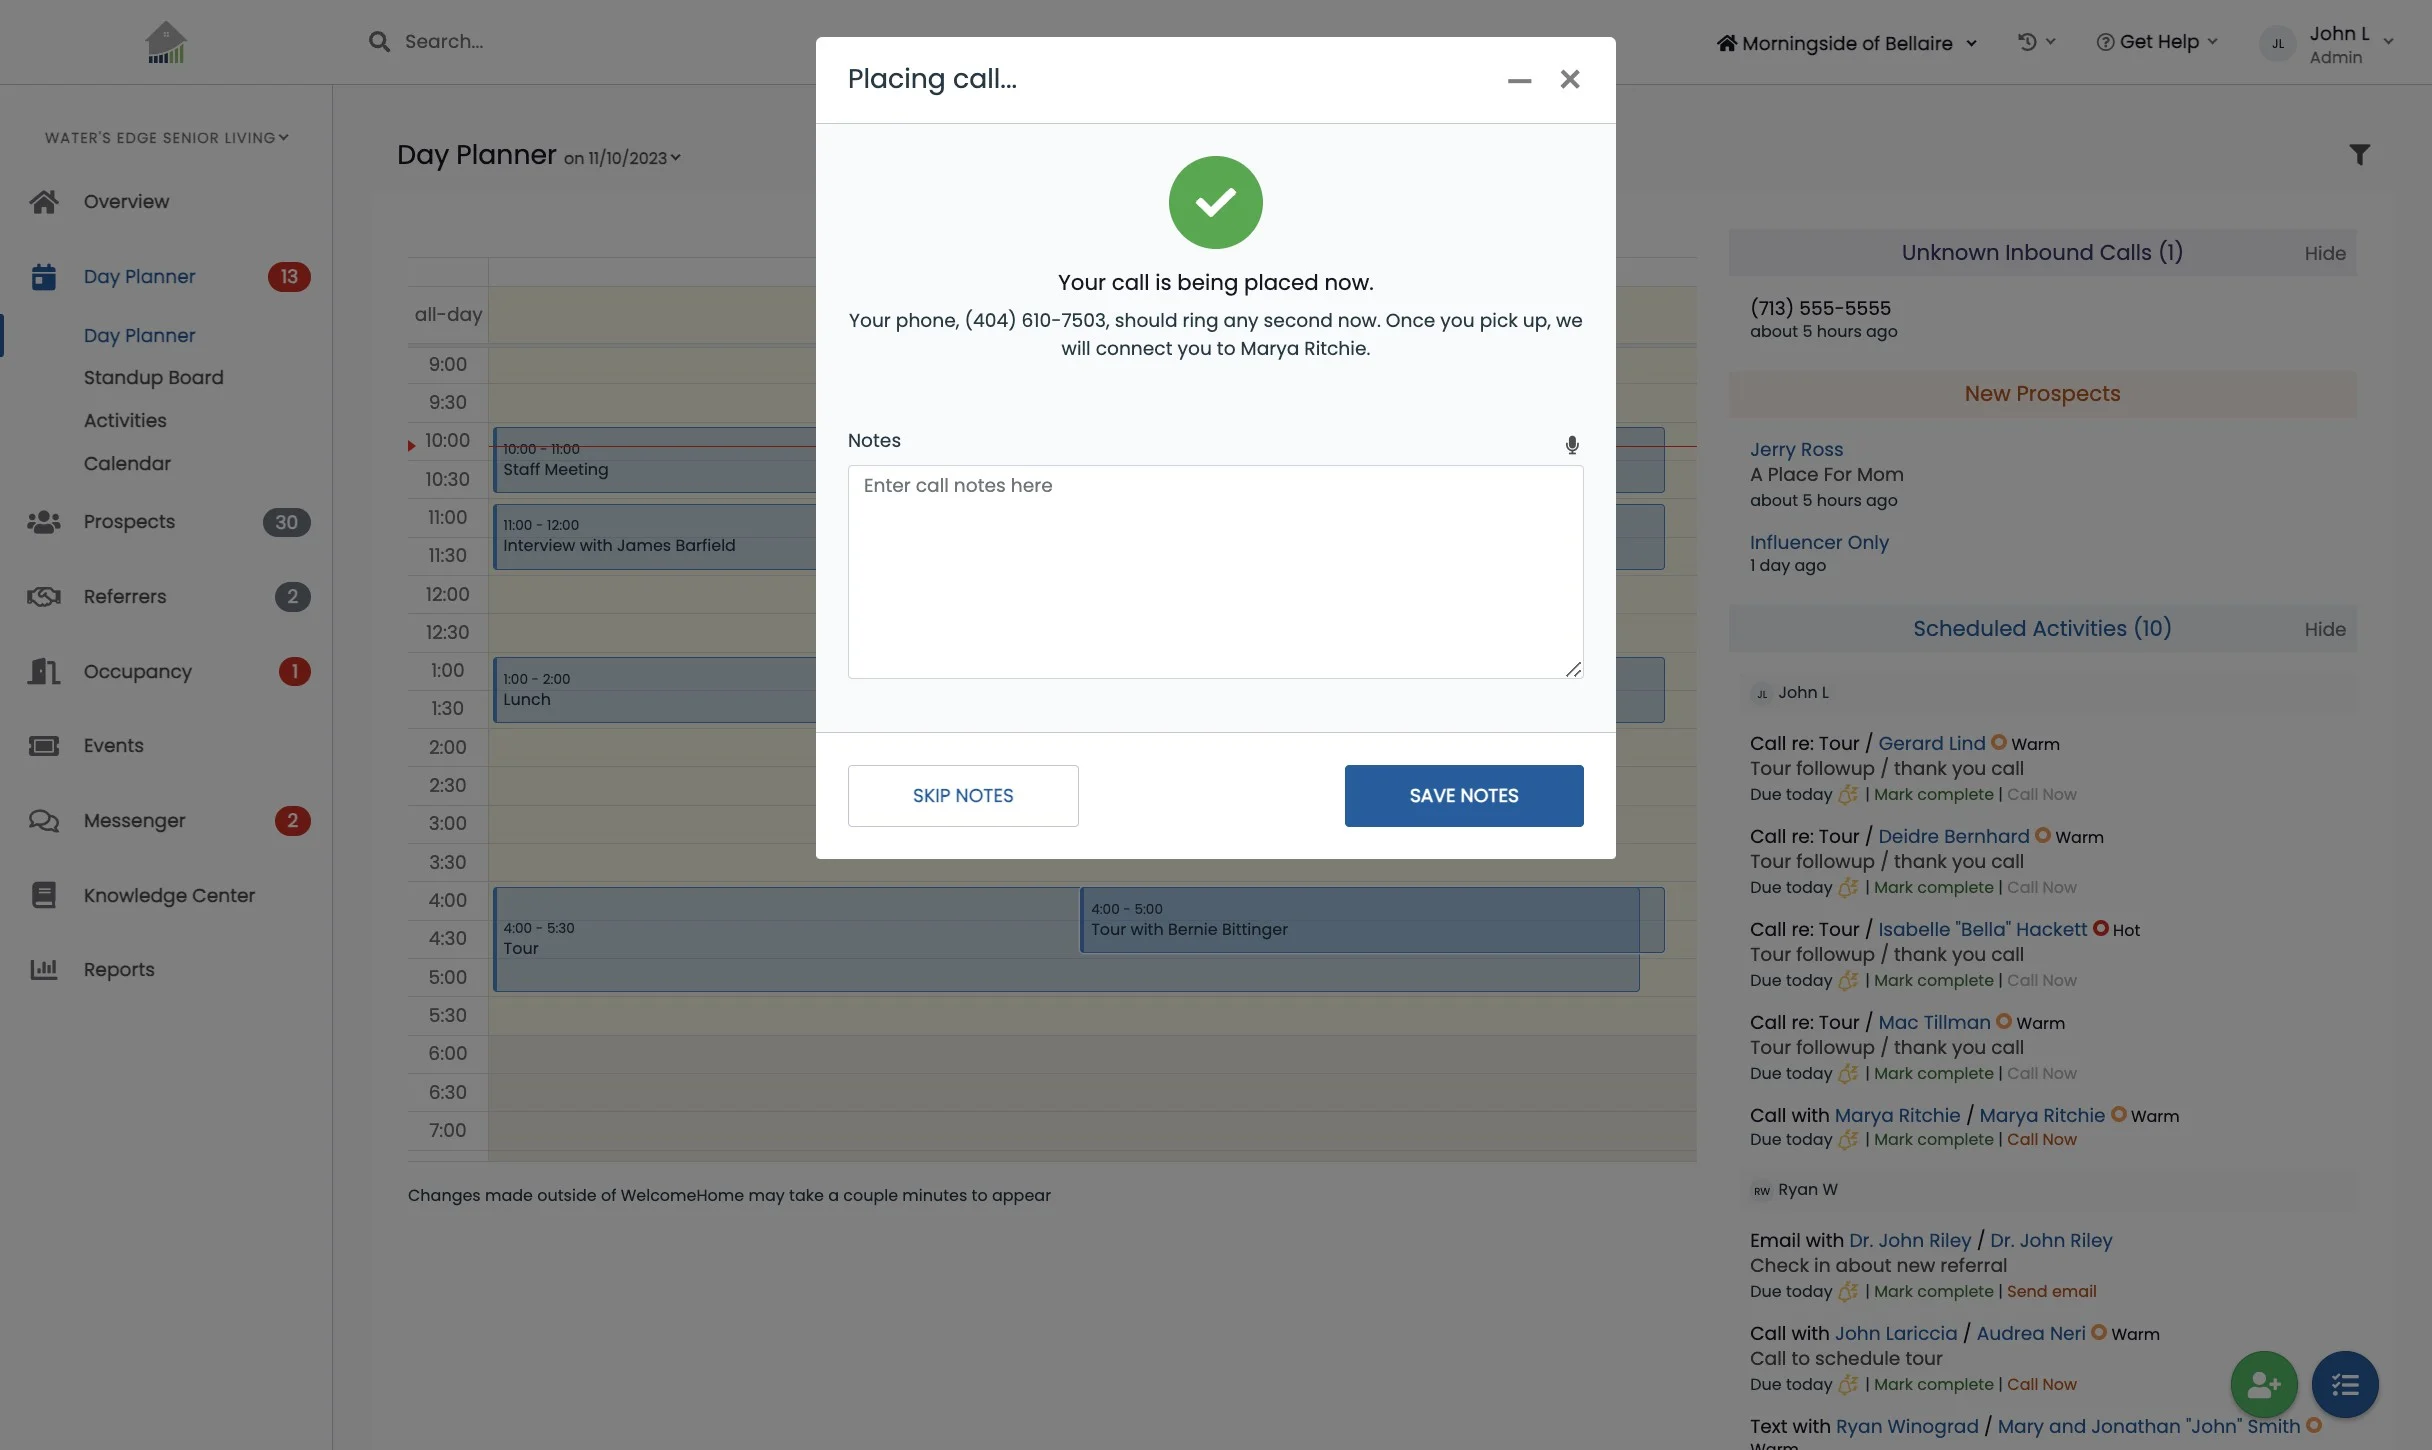
Task: Hide the Unknown Inbound Calls section
Action: tap(2324, 253)
